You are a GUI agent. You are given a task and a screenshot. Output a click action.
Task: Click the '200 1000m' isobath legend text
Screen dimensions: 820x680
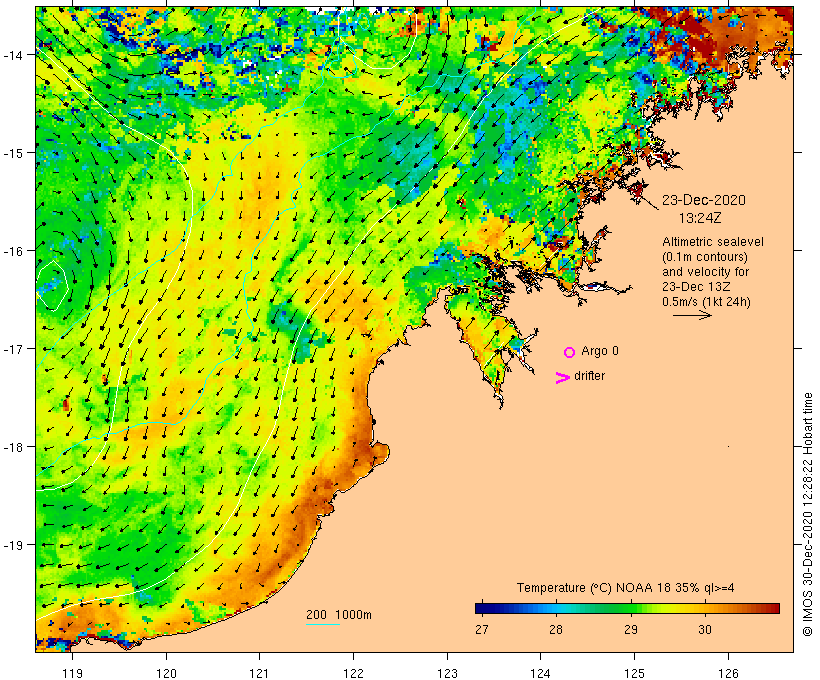pyautogui.click(x=339, y=615)
